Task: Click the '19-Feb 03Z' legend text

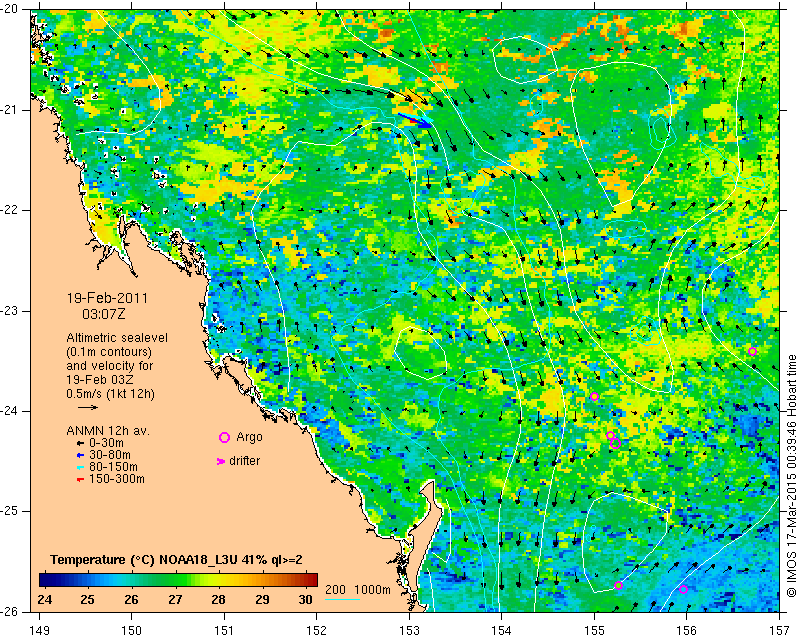Action: pyautogui.click(x=101, y=380)
